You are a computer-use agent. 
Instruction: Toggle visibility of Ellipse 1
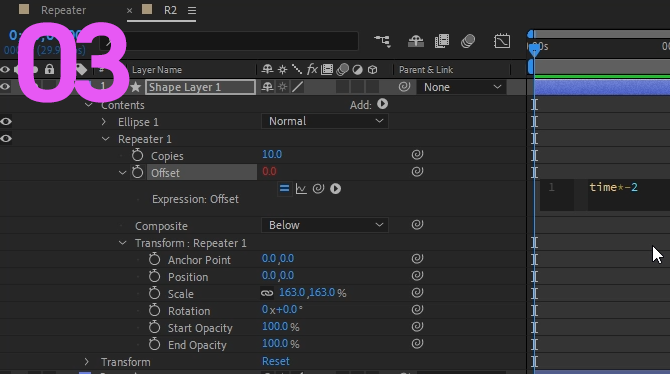(x=6, y=122)
